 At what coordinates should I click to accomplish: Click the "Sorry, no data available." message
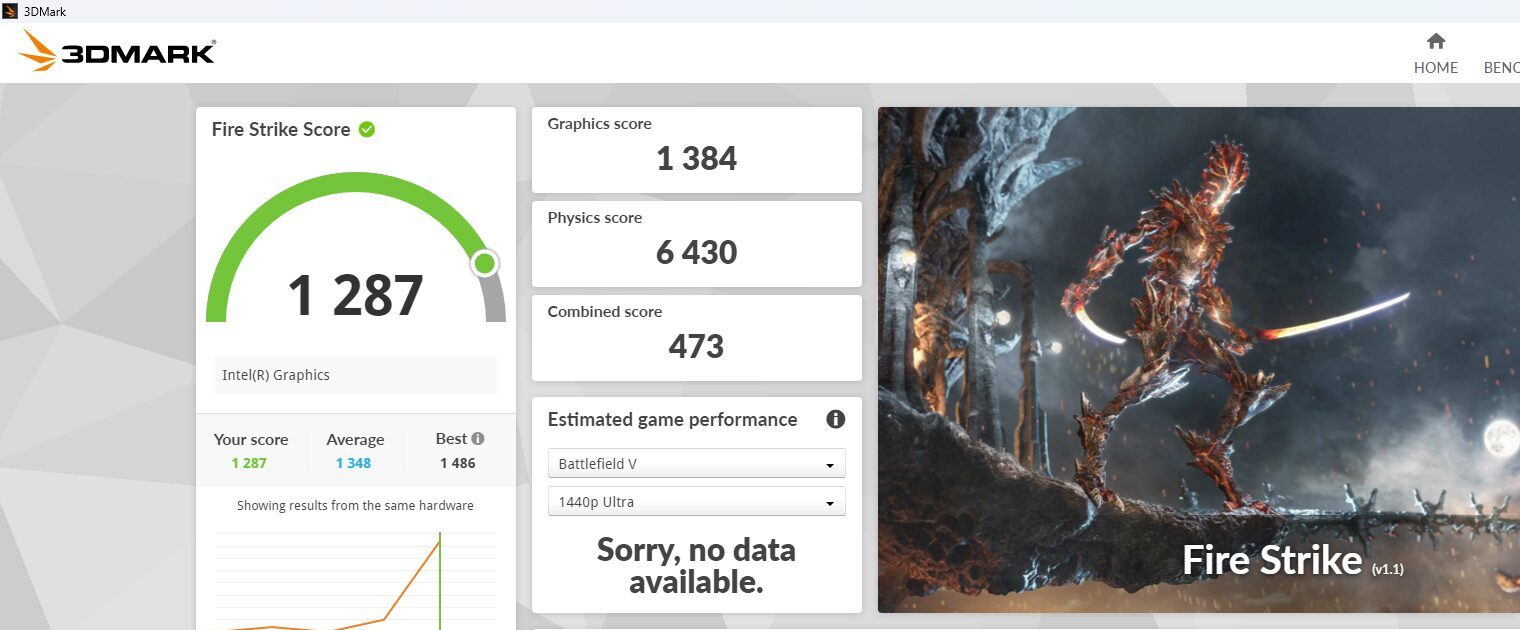[697, 565]
